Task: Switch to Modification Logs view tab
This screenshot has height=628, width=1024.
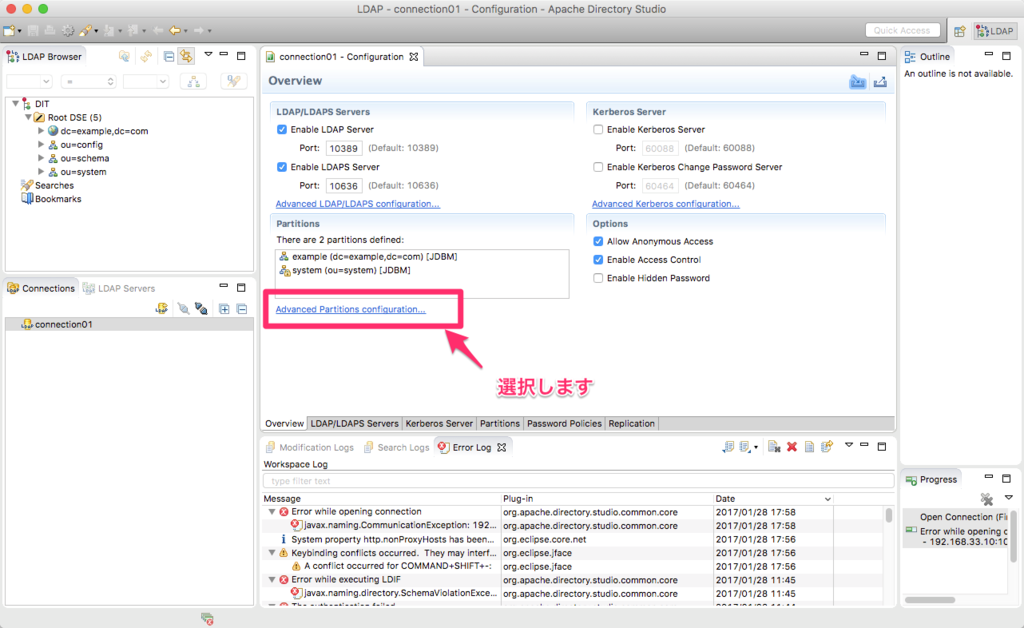Action: [x=310, y=447]
